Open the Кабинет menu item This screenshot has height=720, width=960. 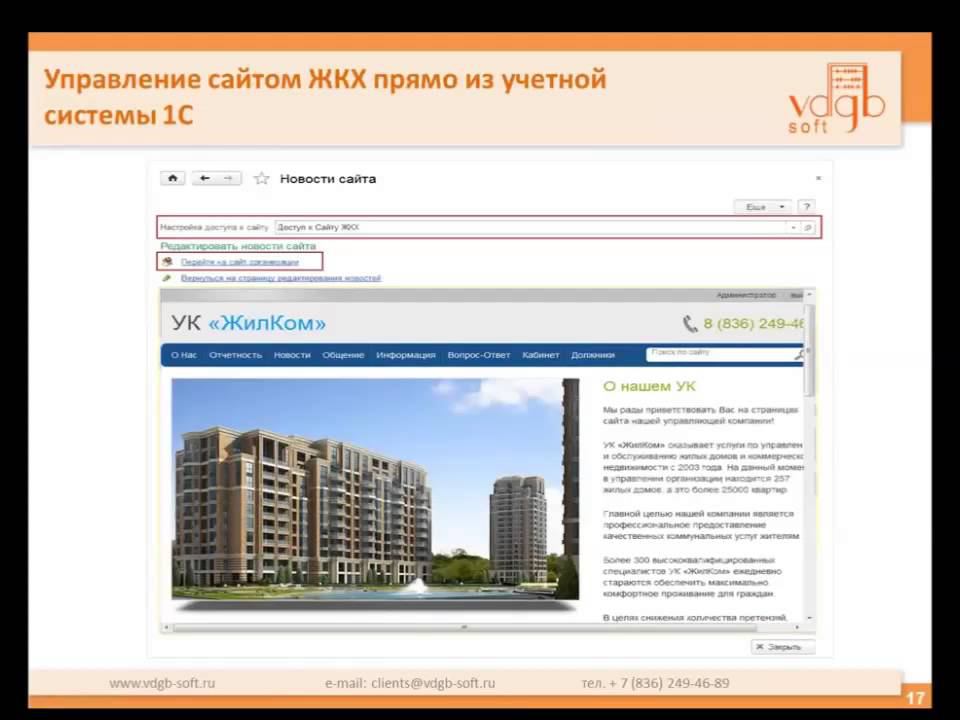(541, 355)
